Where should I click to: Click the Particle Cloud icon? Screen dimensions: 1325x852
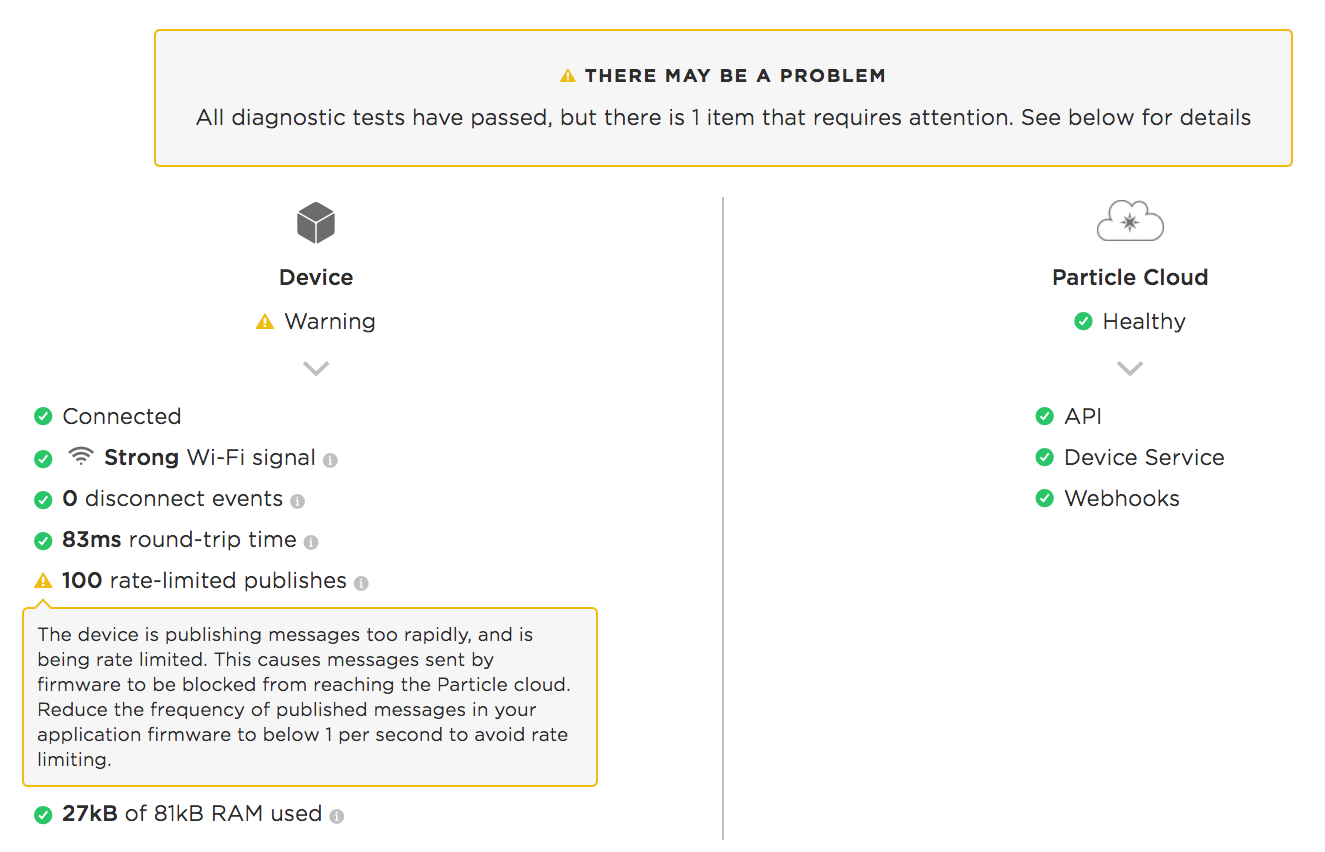1130,221
